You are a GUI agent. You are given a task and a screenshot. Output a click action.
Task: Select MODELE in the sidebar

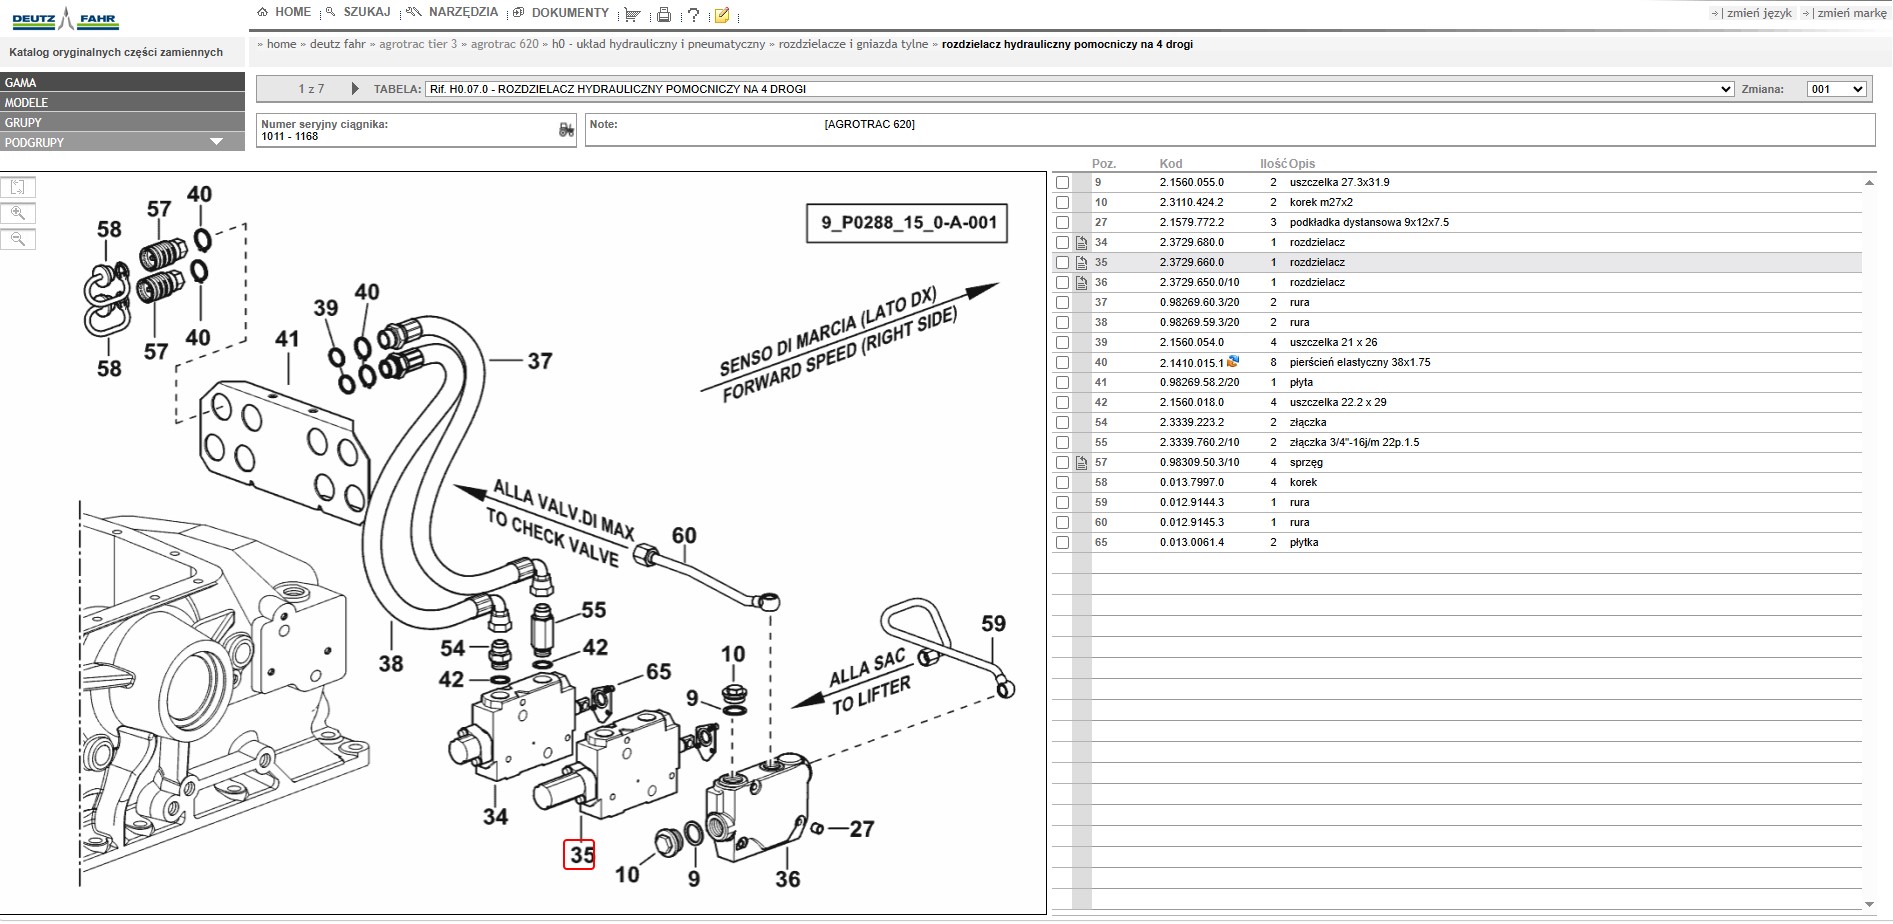point(122,102)
